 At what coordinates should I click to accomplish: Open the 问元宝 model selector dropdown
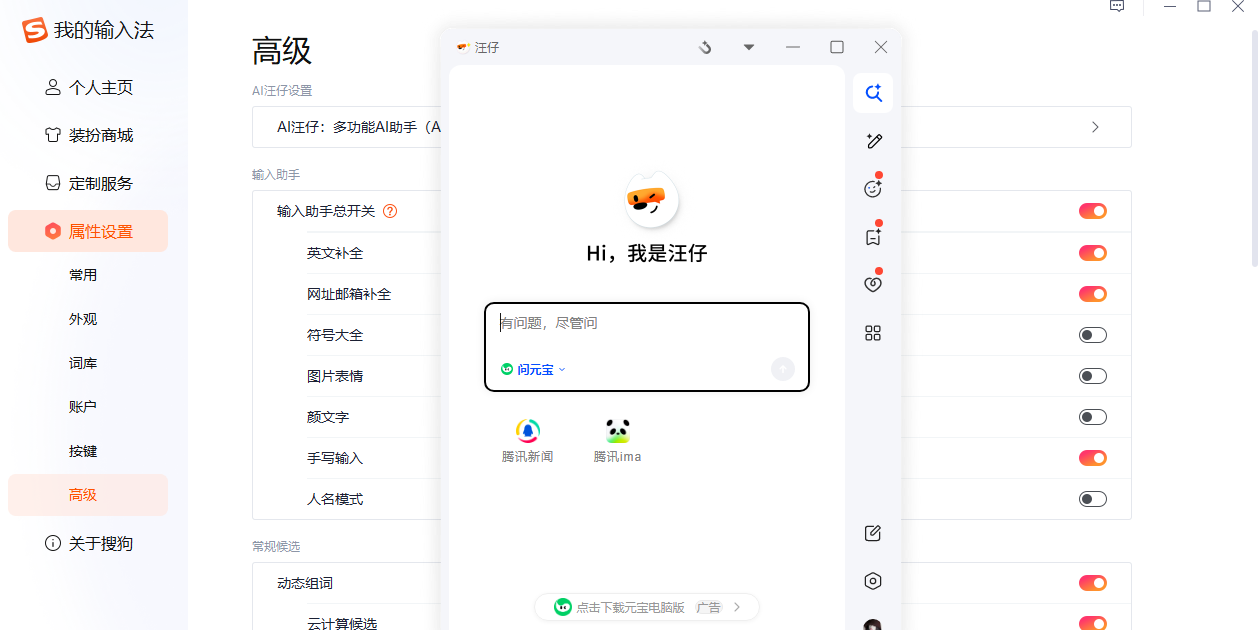[534, 369]
